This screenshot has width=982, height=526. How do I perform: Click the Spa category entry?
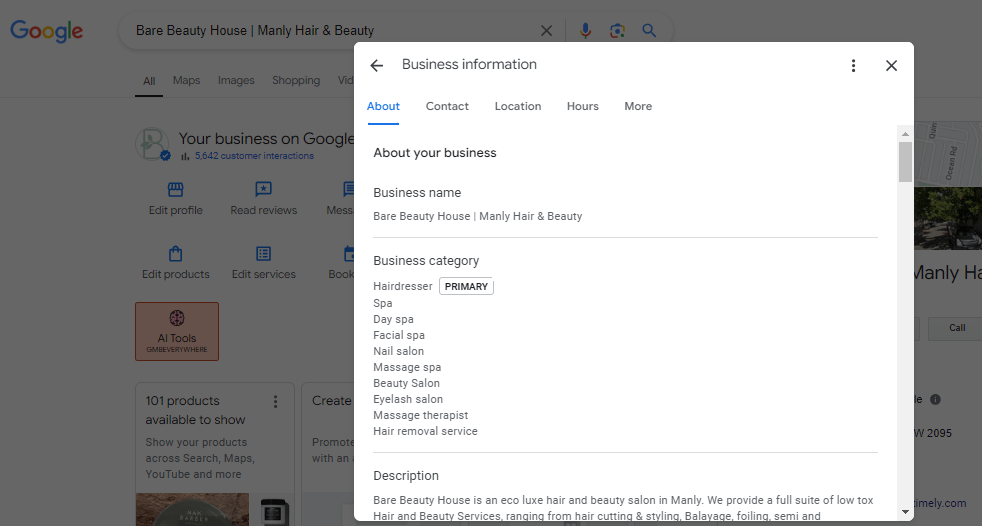383,303
